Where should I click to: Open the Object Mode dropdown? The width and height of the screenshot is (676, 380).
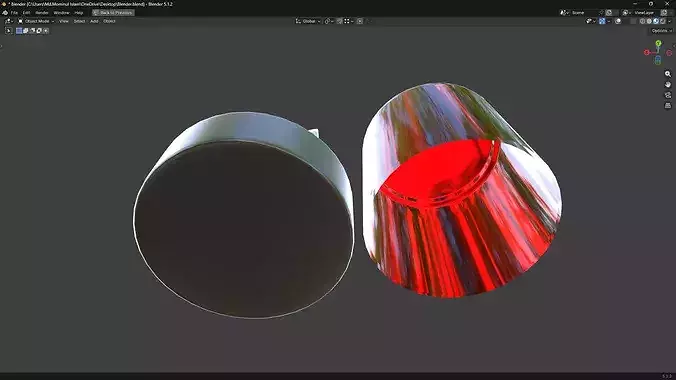[x=36, y=21]
